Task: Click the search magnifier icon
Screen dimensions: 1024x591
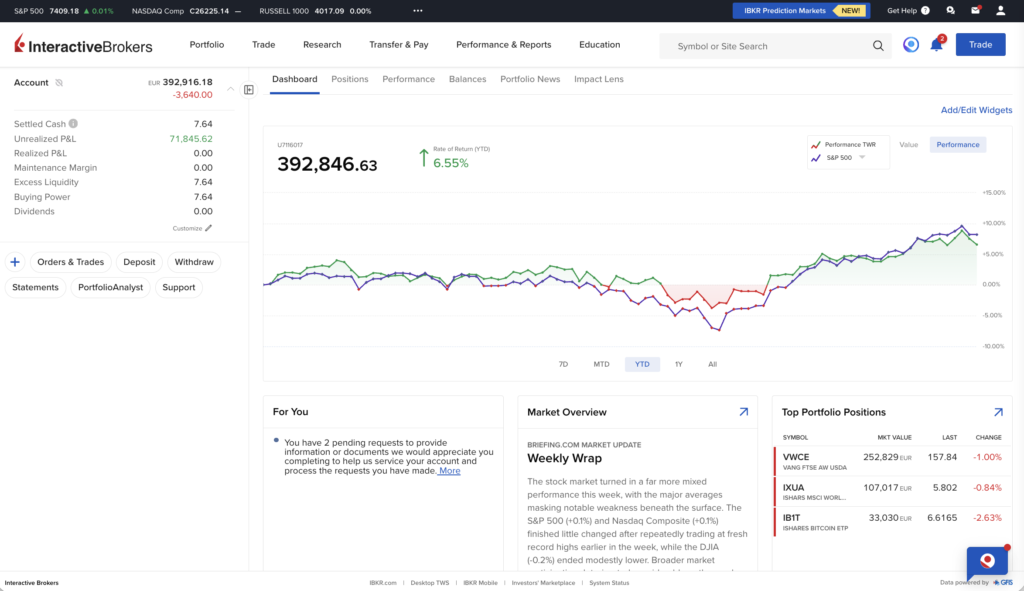Action: tap(878, 46)
